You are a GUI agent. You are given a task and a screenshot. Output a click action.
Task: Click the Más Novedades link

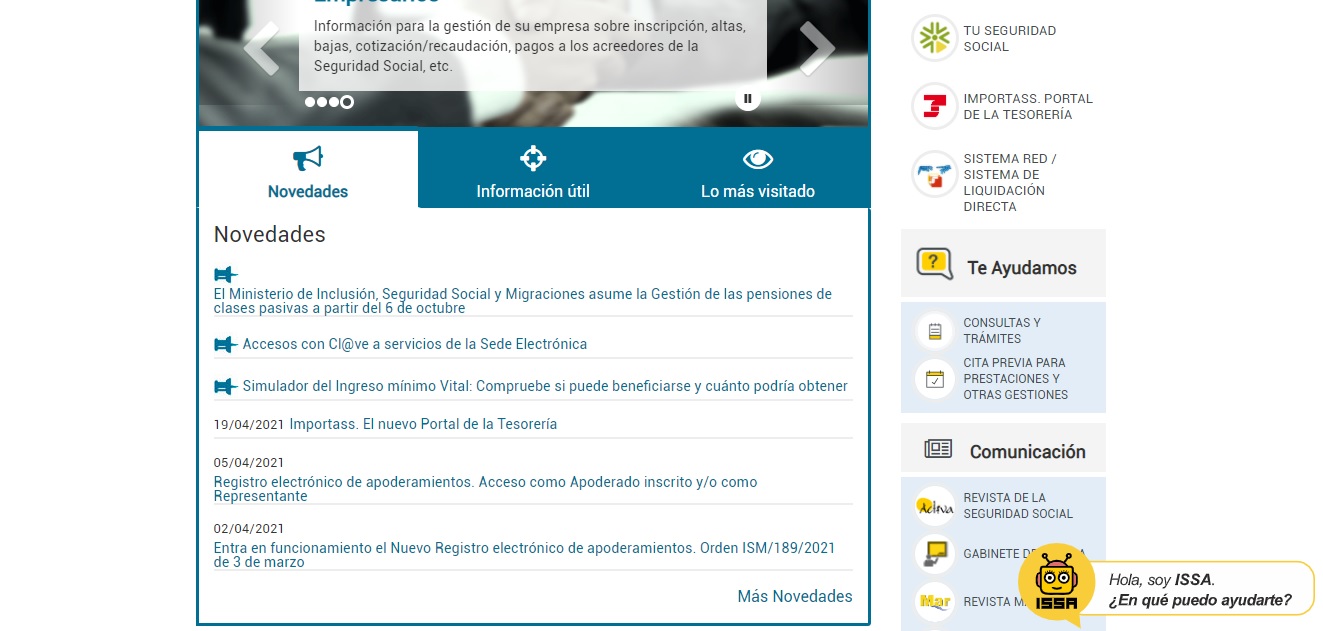click(794, 596)
